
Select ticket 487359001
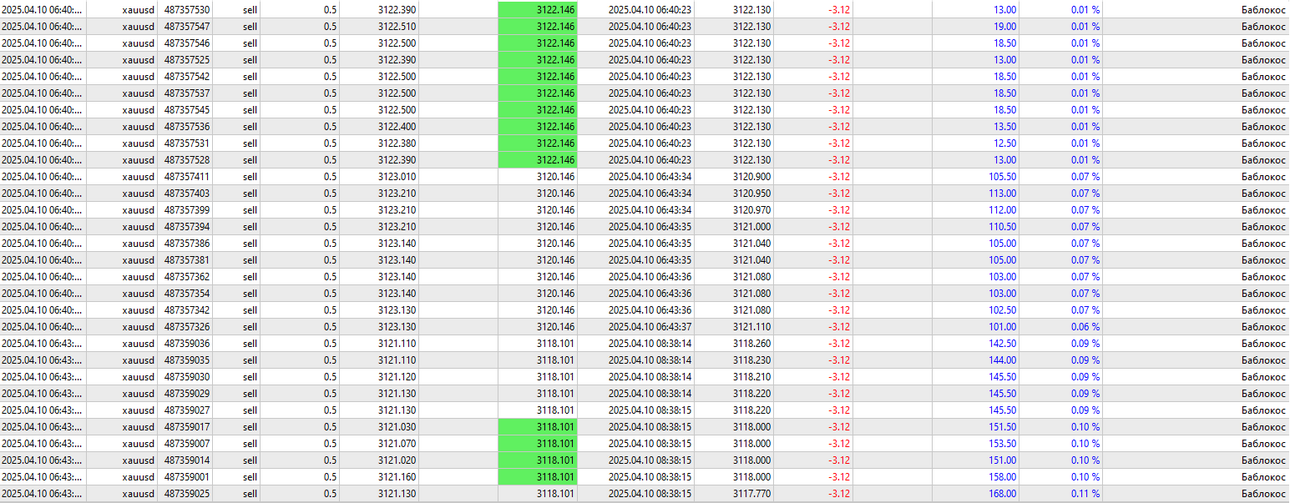187,476
